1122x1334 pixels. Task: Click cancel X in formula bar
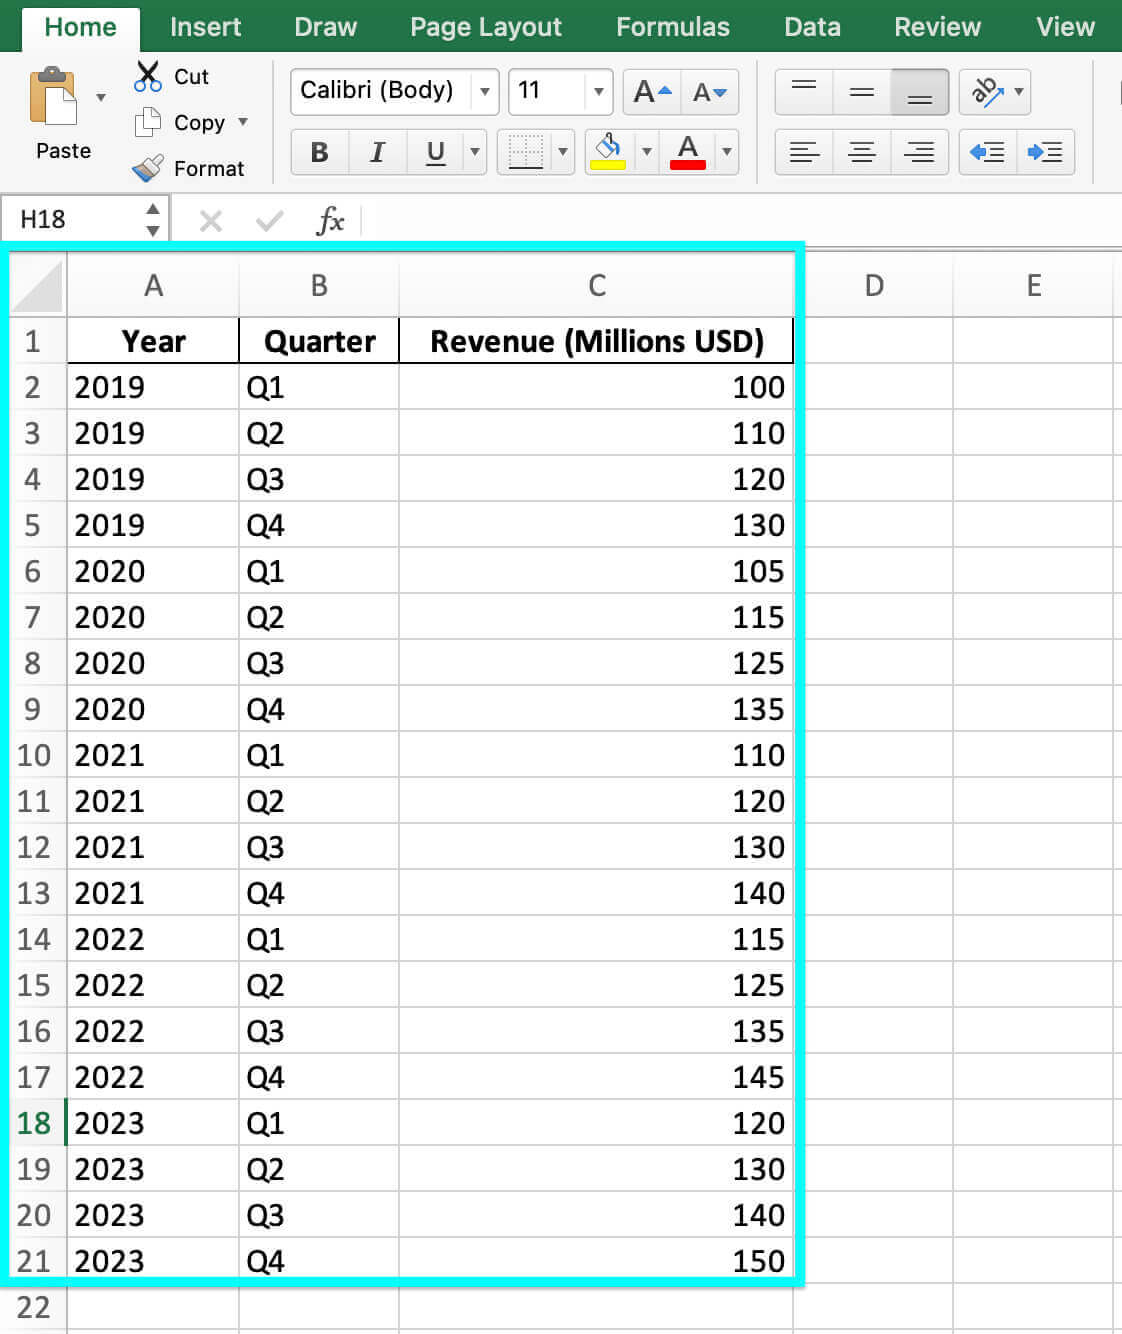(210, 220)
